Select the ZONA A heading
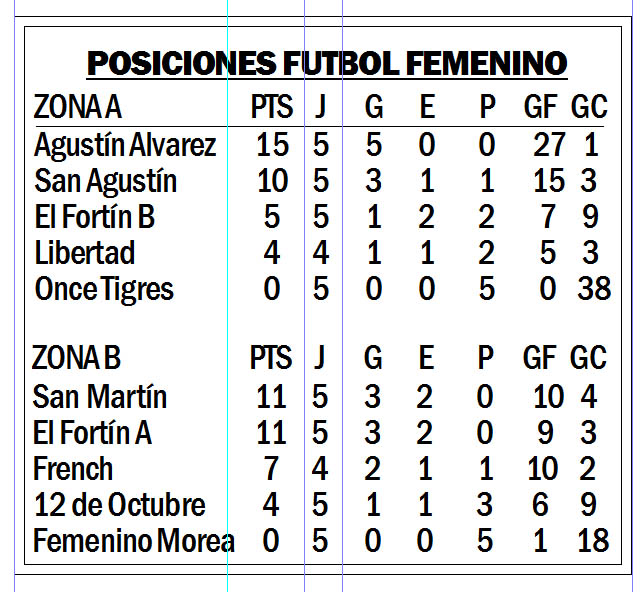The width and height of the screenshot is (644, 592). click(78, 107)
